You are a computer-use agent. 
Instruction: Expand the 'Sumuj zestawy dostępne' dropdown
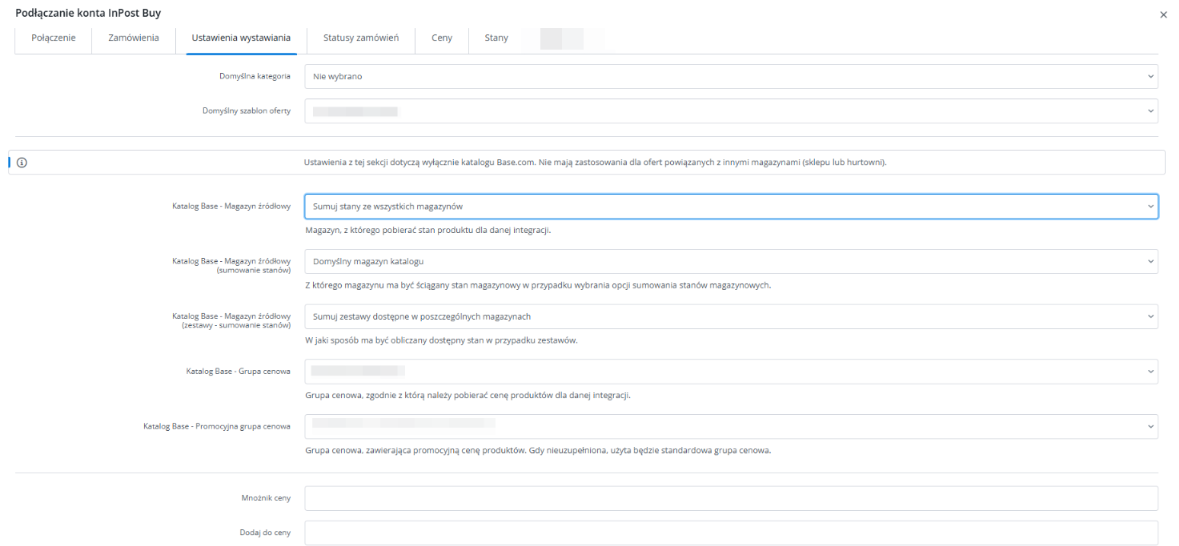[730, 316]
